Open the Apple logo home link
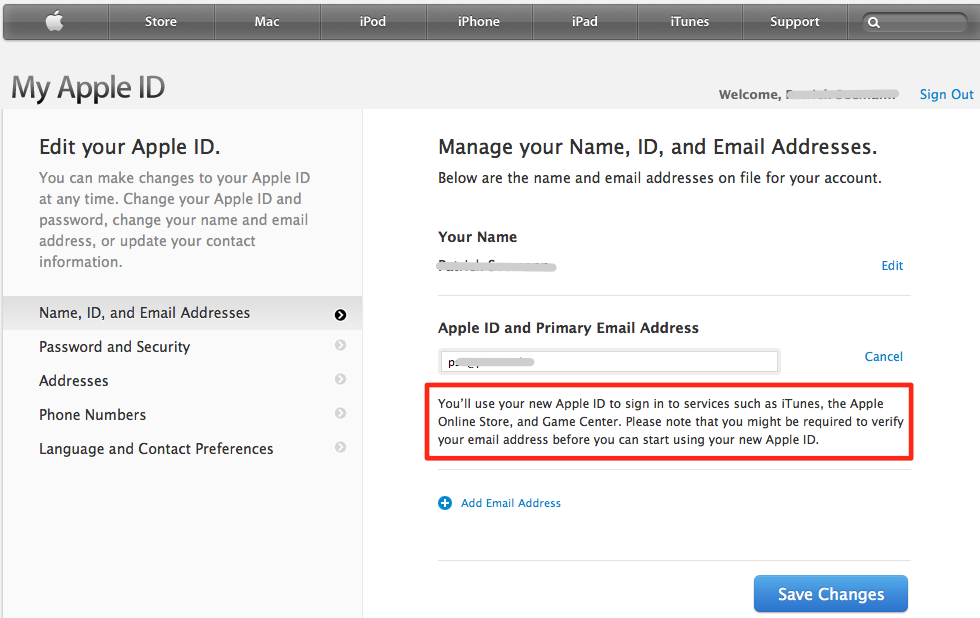Viewport: 980px width, 618px height. (x=55, y=21)
